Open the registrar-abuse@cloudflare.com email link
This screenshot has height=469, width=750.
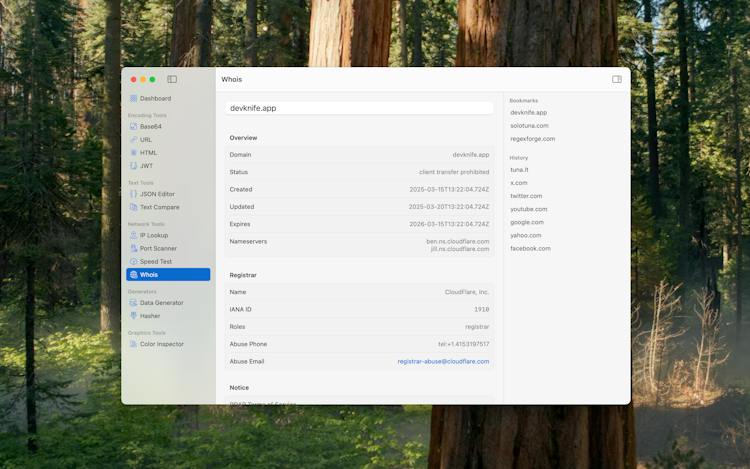(x=443, y=361)
